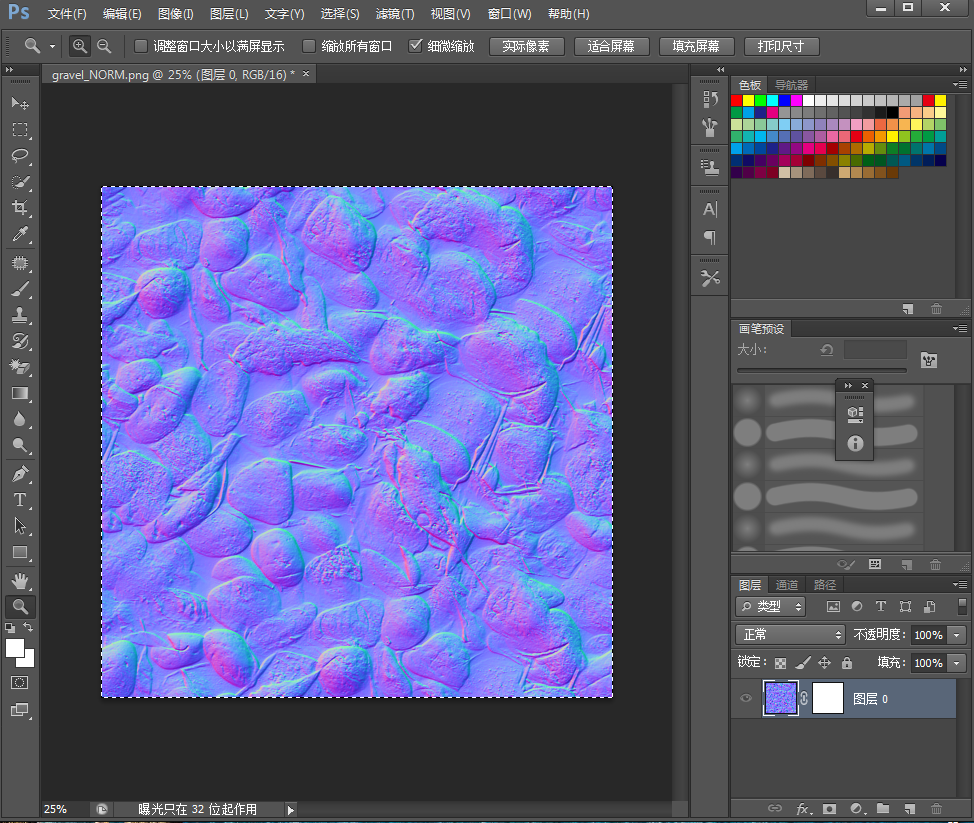Screen dimensions: 974x823
Task: Toggle lock transparent pixels
Action: coord(780,663)
